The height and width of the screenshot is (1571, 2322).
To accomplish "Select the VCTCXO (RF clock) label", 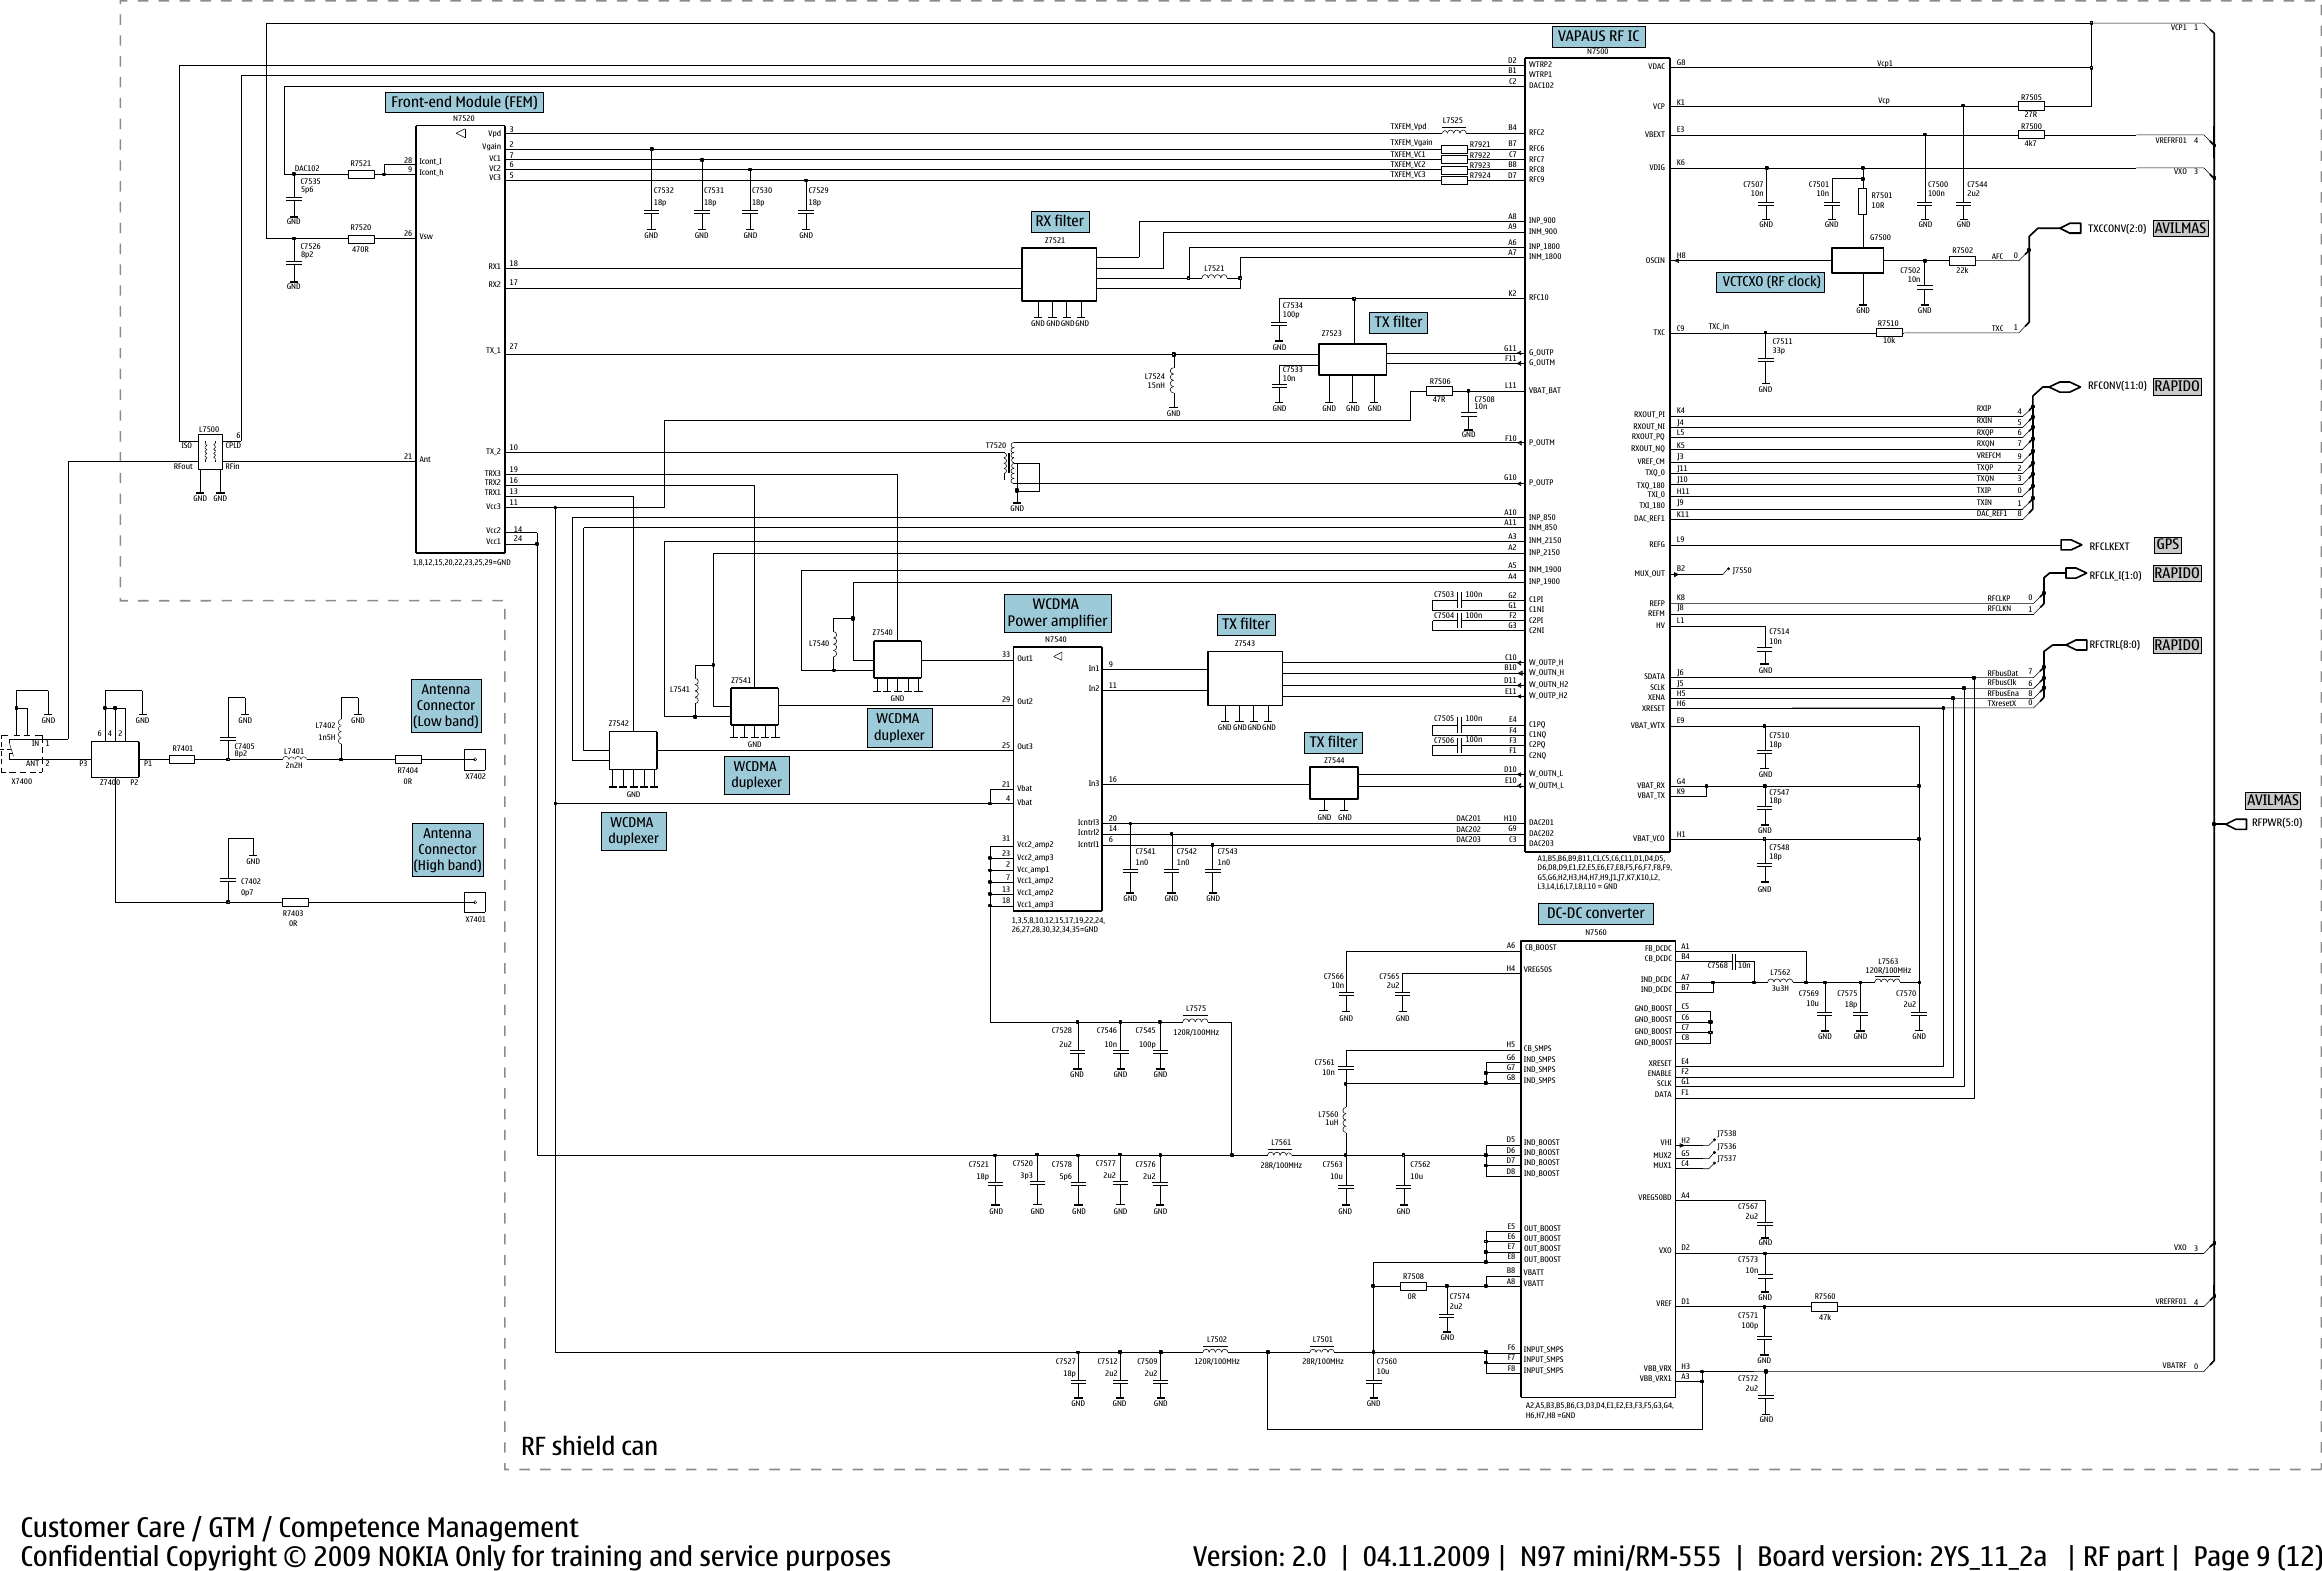I will tap(1770, 282).
